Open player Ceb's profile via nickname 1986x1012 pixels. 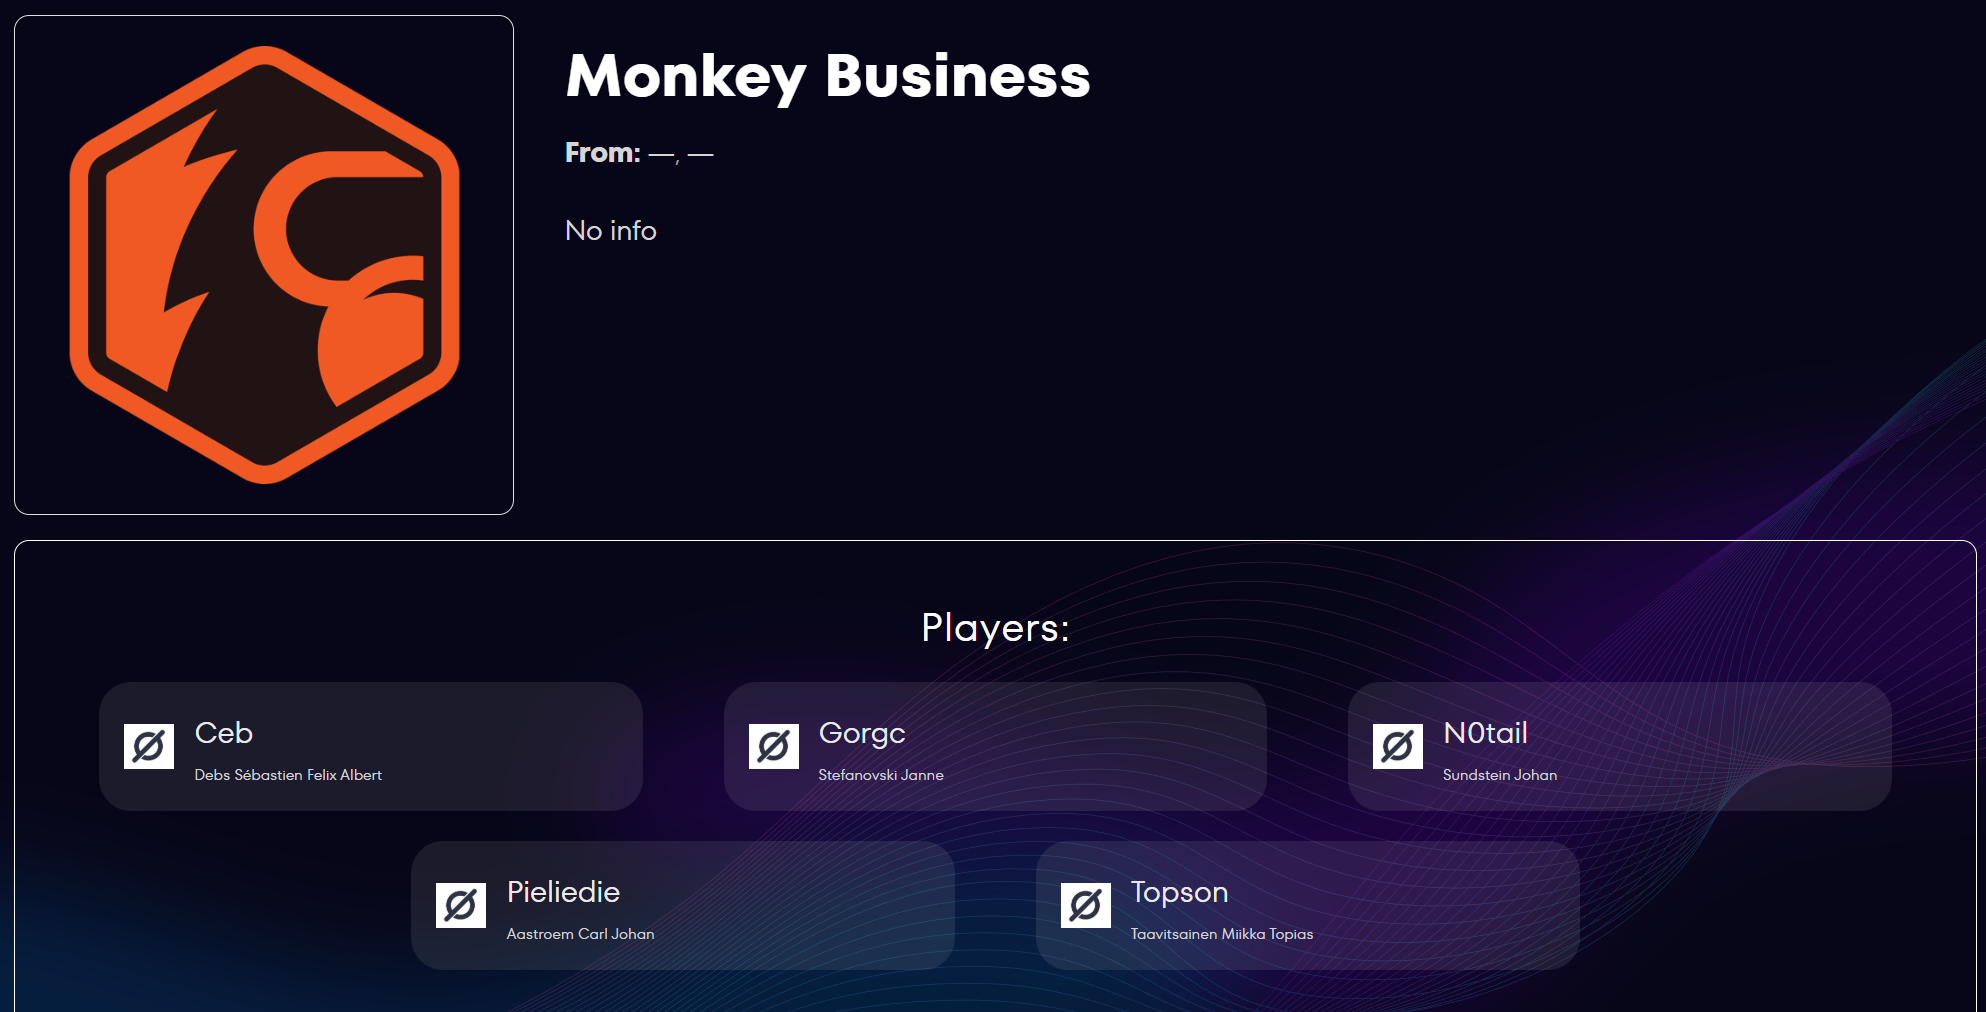pyautogui.click(x=223, y=733)
